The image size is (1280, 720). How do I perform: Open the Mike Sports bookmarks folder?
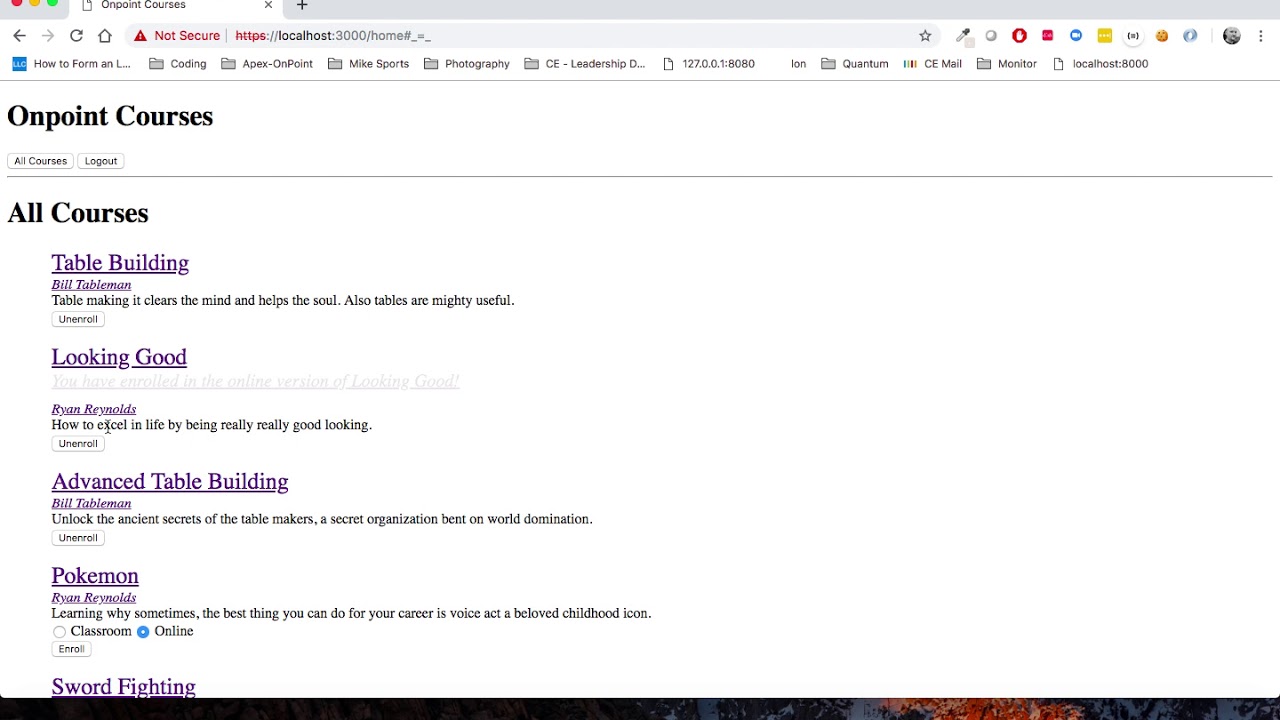click(x=368, y=64)
